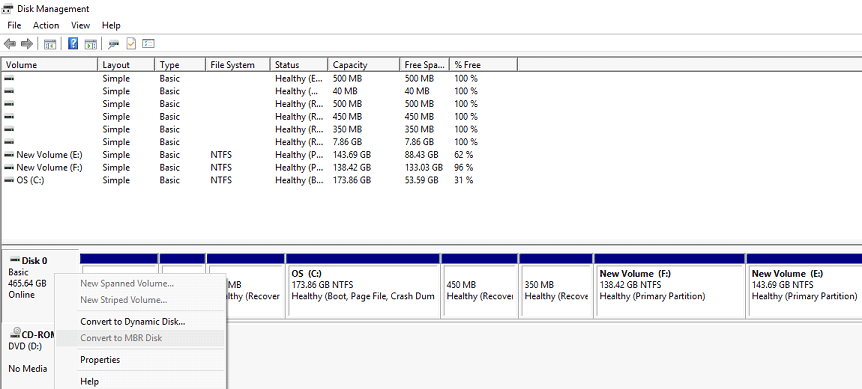Open the Action menu
This screenshot has width=862, height=389.
46,25
